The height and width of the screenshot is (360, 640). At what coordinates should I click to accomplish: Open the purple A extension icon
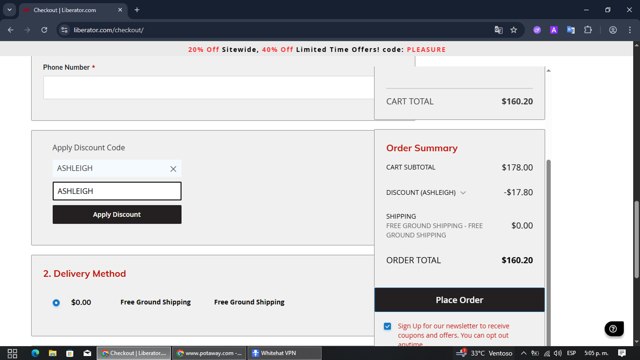554,30
